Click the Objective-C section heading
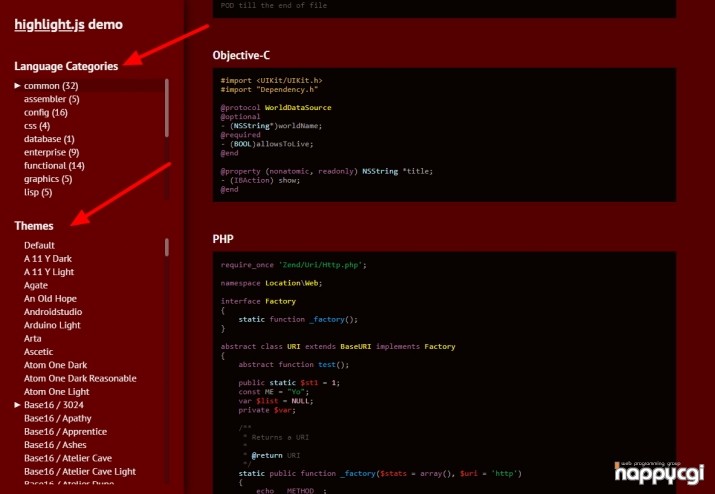 [x=241, y=56]
